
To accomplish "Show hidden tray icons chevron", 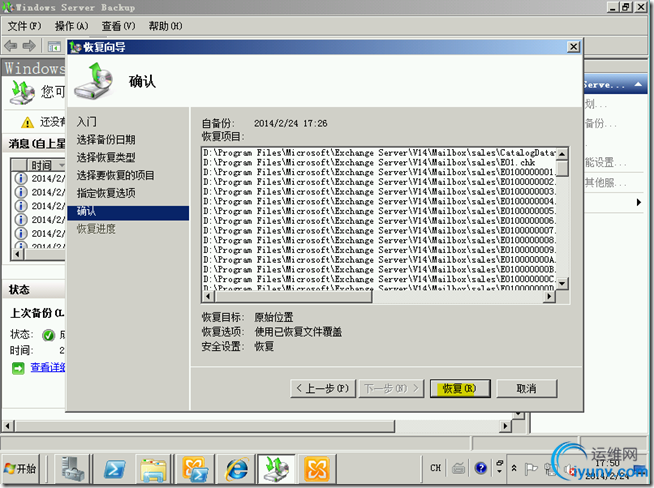I will coord(514,468).
